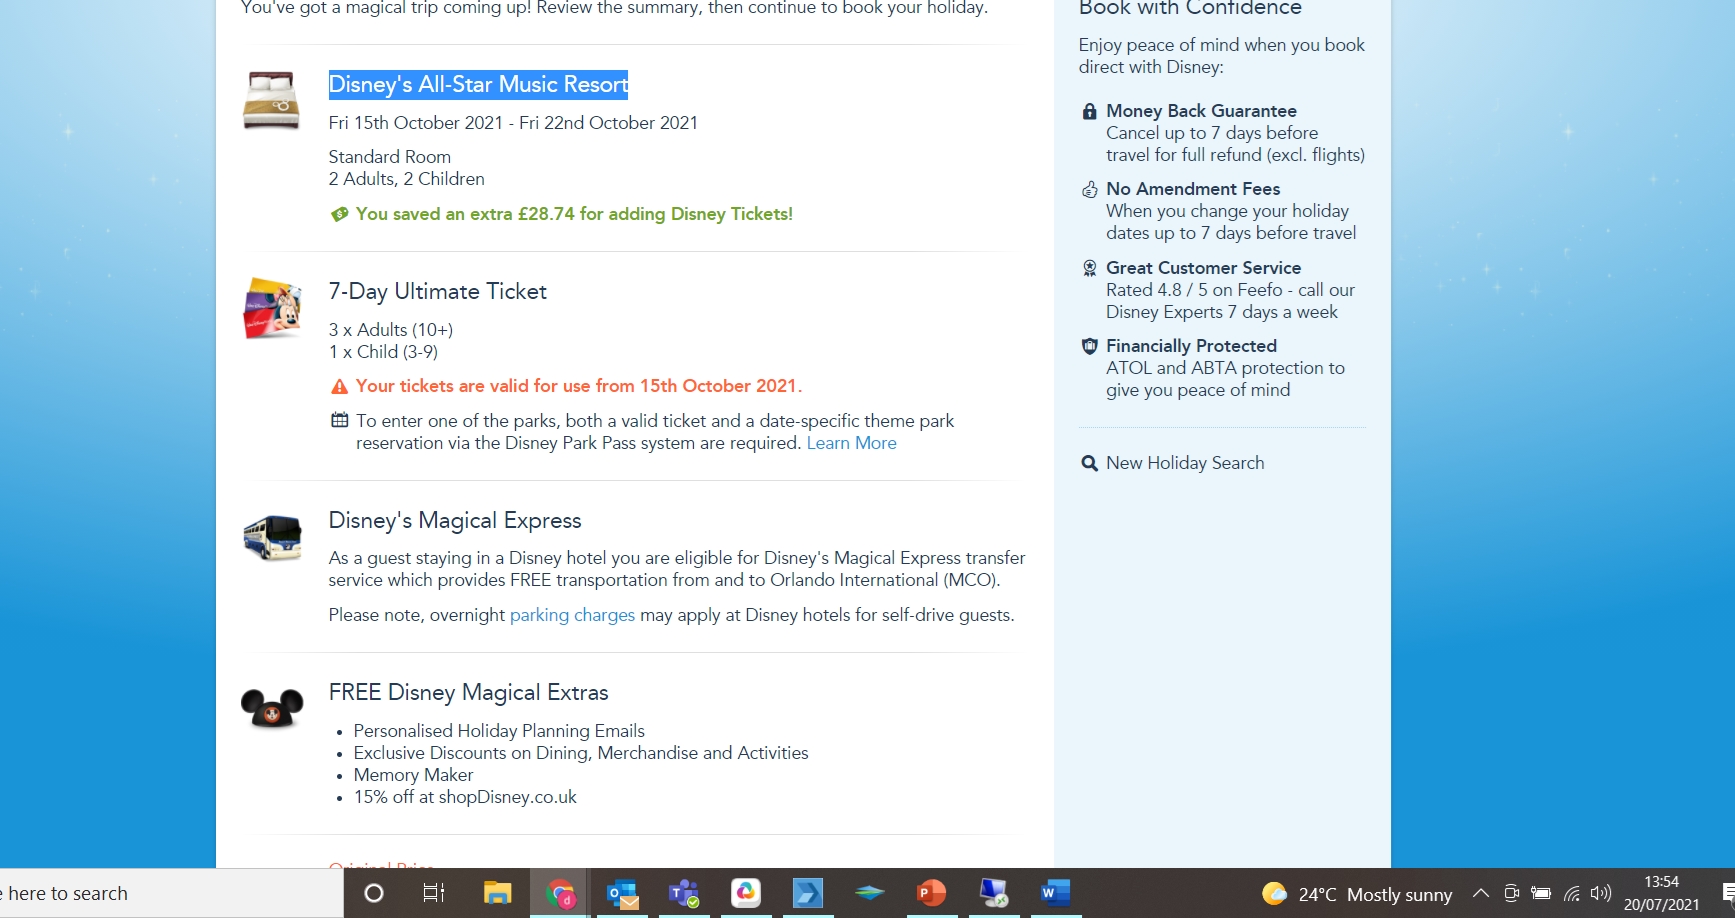Click the Money Back Guarantee heading
1735x918 pixels.
pyautogui.click(x=1201, y=111)
